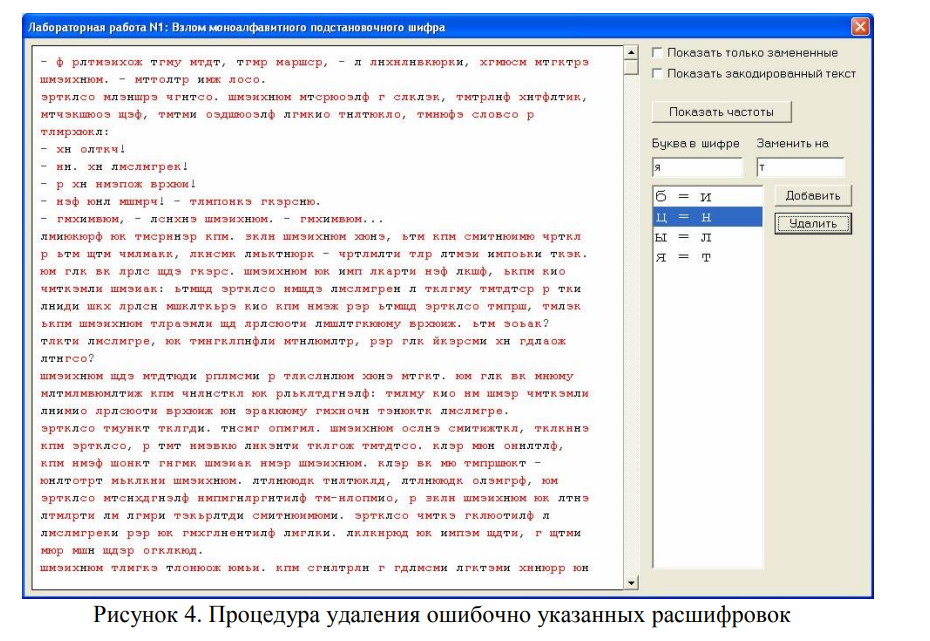This screenshot has width=930, height=641.
Task: Click the text scrollbar up arrow
Action: pos(631,52)
